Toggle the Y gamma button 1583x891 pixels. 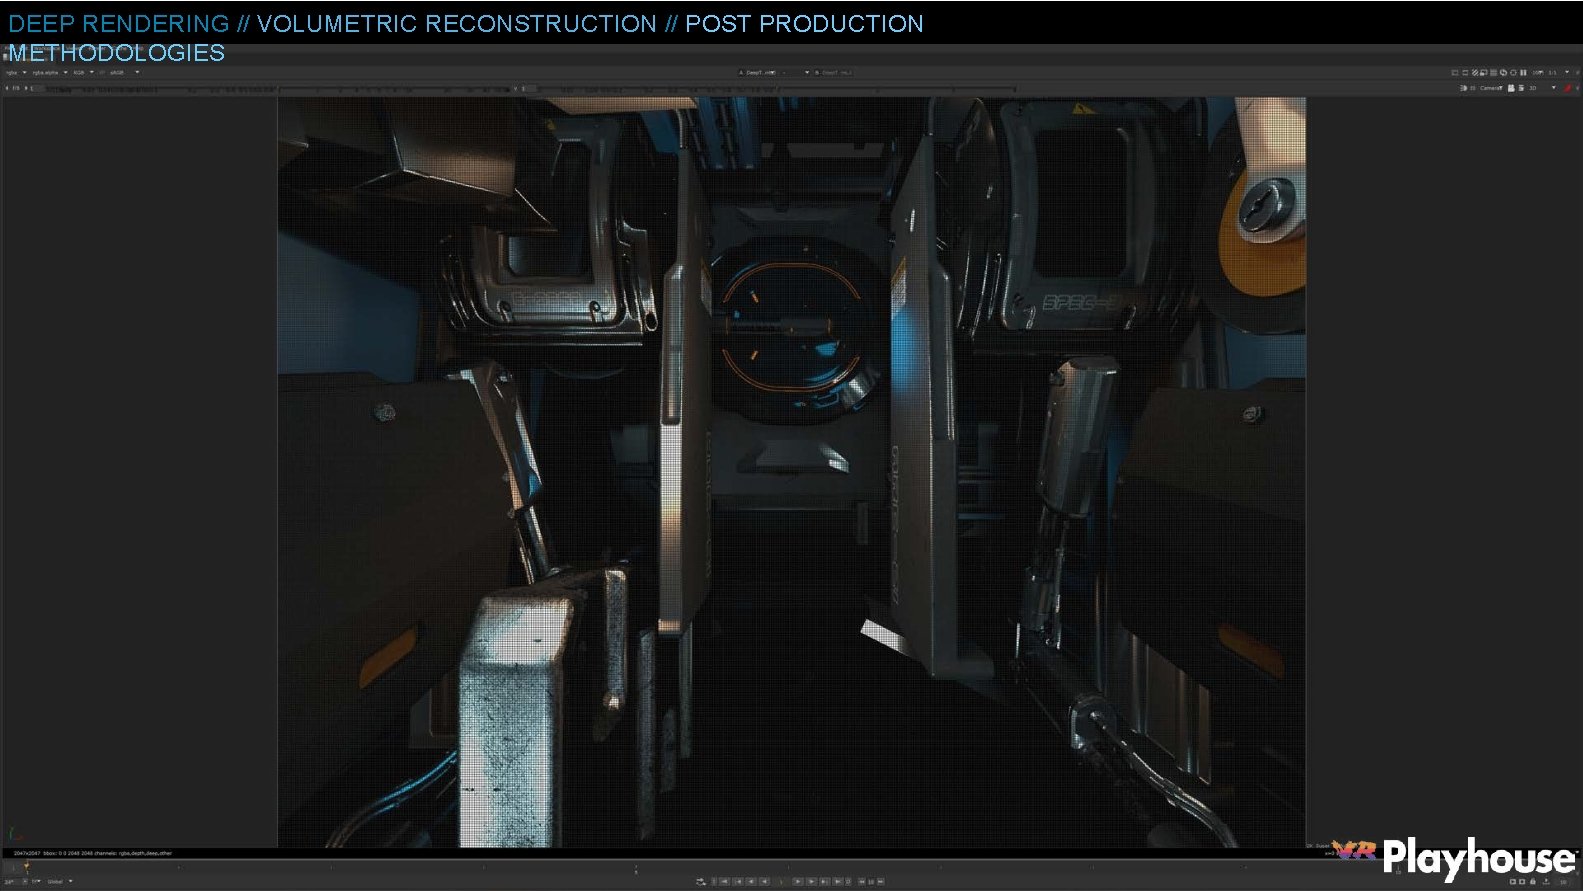(x=516, y=88)
